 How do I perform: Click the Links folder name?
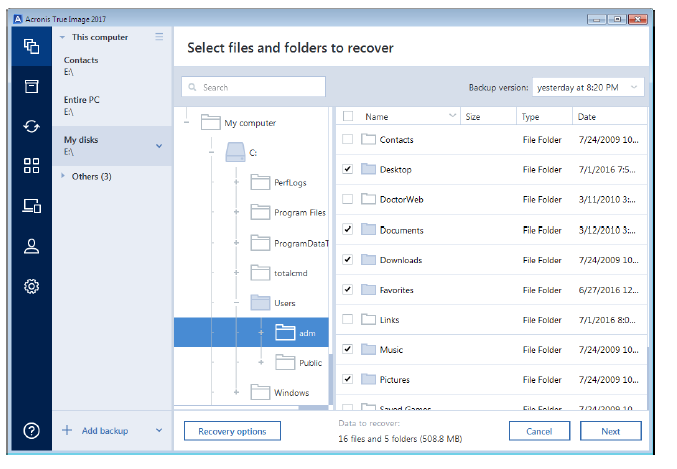pyautogui.click(x=389, y=320)
